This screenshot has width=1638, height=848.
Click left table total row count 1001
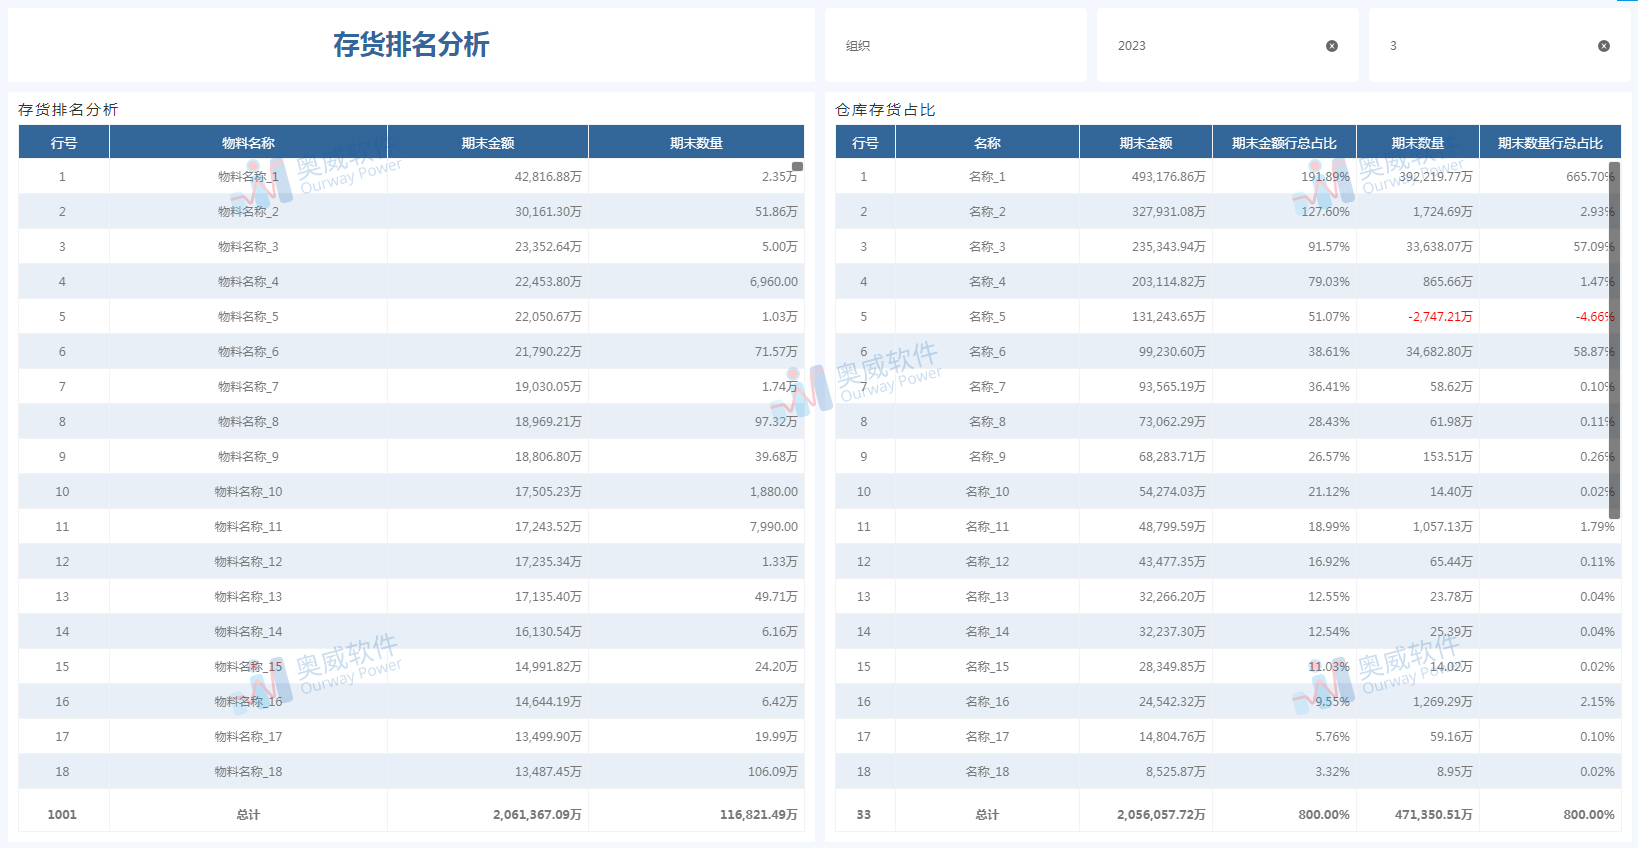pos(62,815)
